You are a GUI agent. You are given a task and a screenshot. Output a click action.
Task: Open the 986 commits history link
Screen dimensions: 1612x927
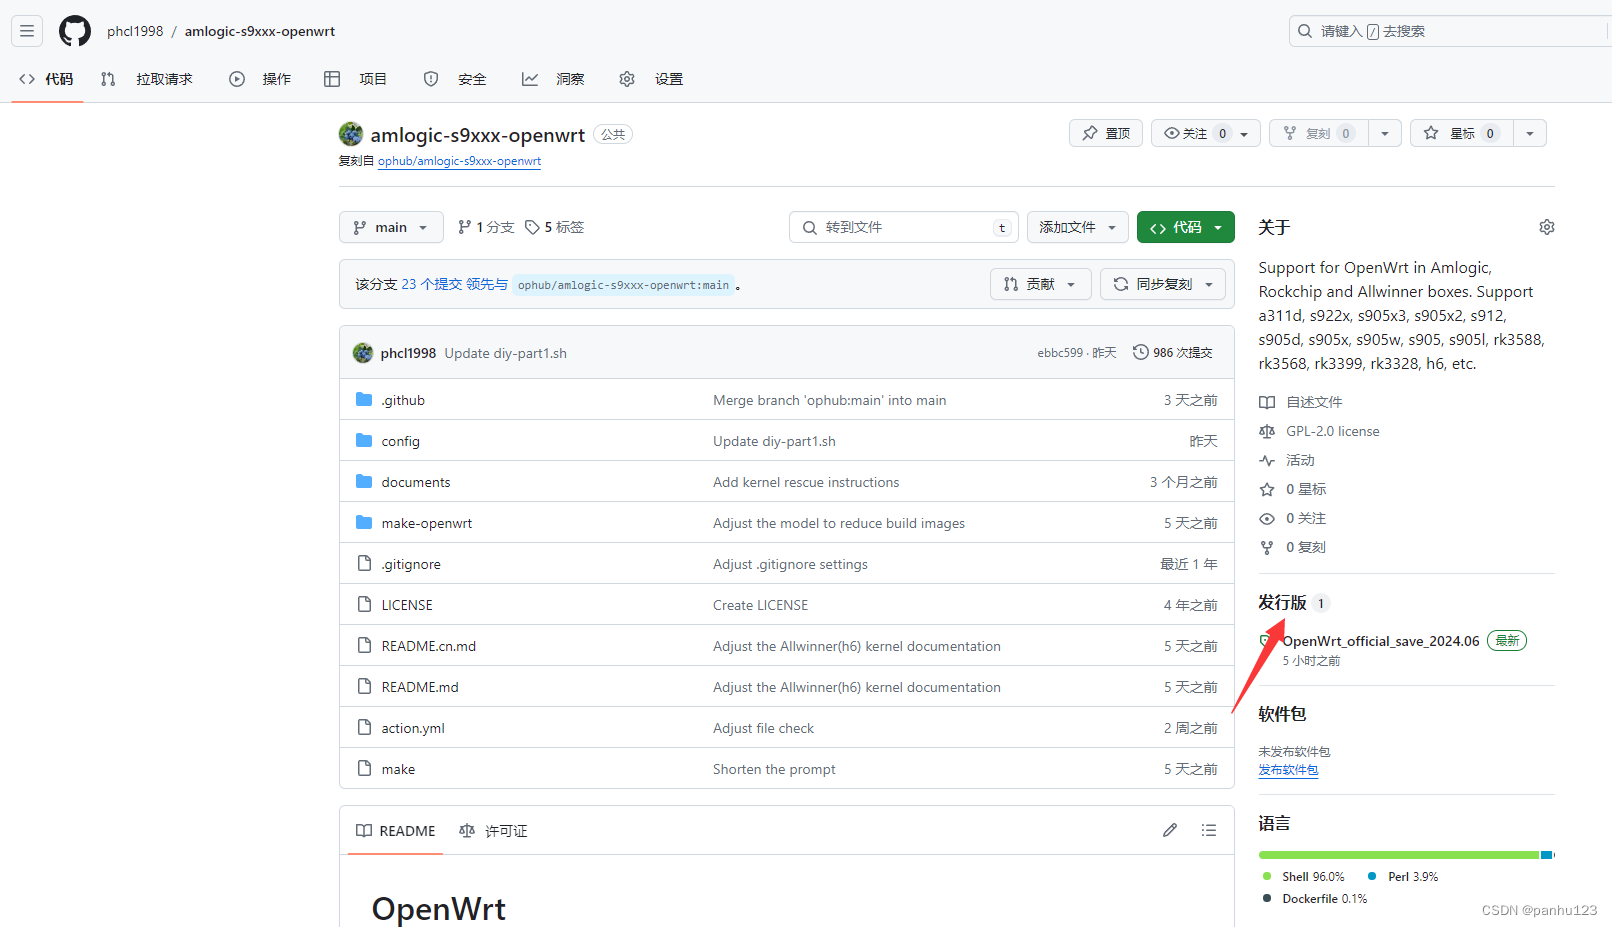coord(1172,352)
